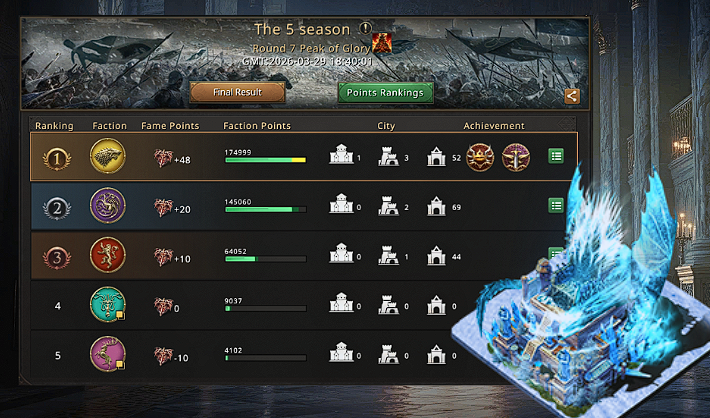Click the second achievement sword medal

pos(516,157)
